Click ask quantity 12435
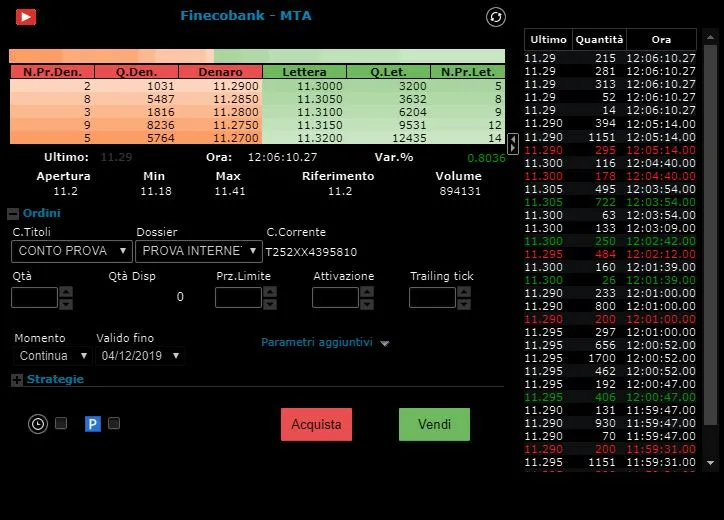The width and height of the screenshot is (724, 520). 409,138
